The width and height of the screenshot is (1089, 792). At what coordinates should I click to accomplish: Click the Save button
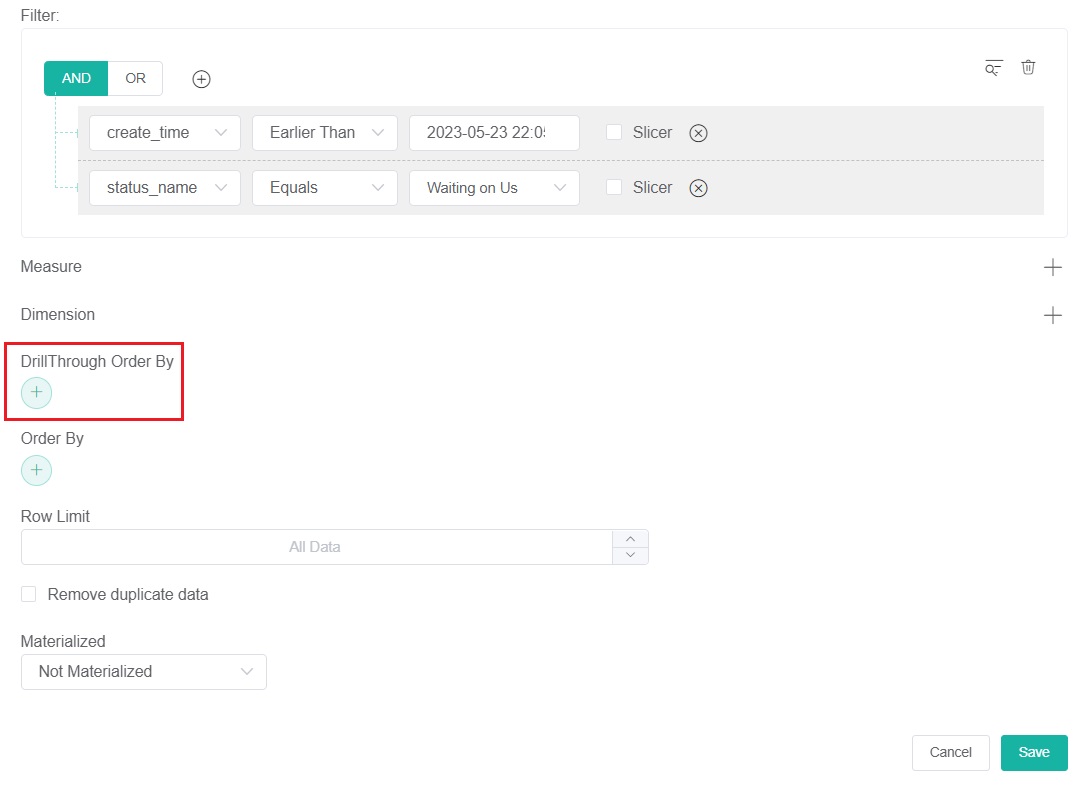pyautogui.click(x=1033, y=753)
